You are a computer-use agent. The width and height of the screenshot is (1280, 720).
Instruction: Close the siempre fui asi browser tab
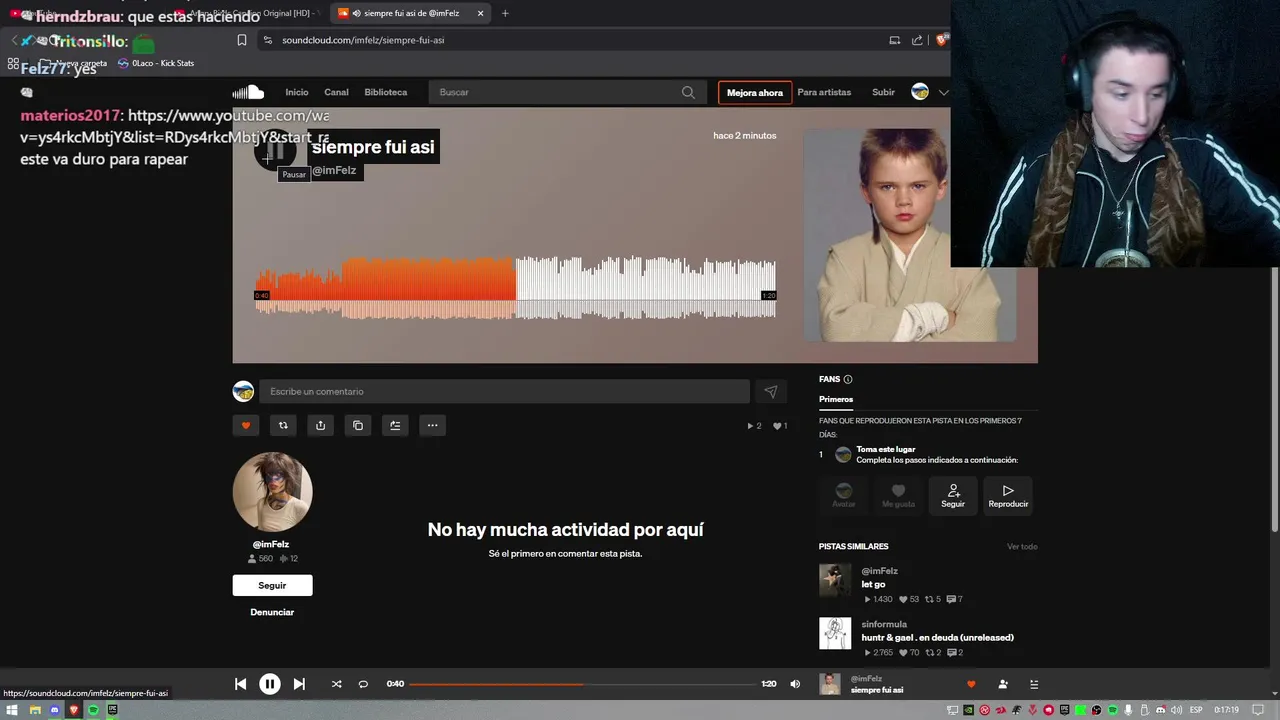pyautogui.click(x=481, y=13)
